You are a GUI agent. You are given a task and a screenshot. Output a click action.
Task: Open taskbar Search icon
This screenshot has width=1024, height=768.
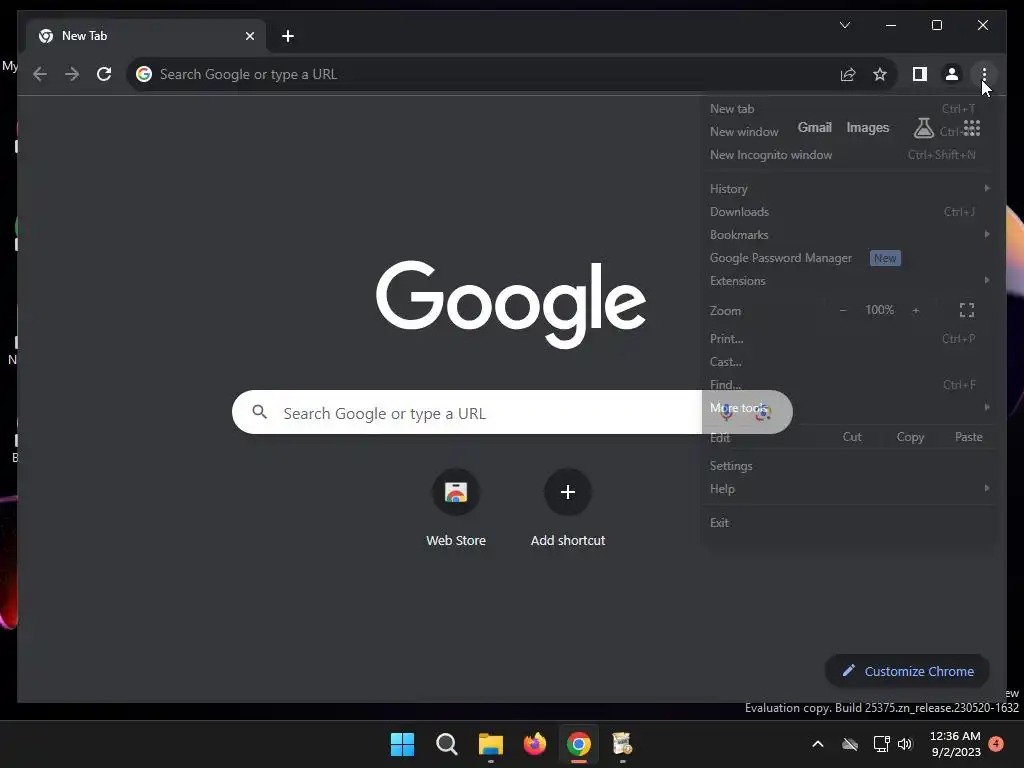[447, 744]
